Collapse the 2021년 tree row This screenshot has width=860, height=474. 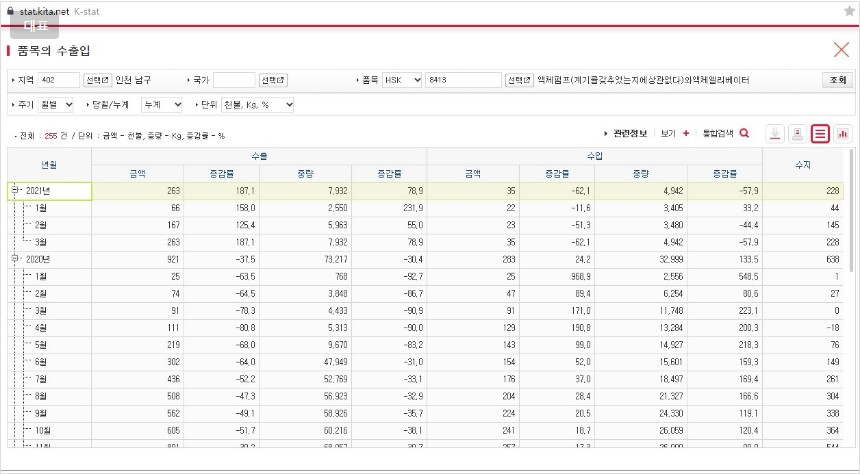(15, 191)
